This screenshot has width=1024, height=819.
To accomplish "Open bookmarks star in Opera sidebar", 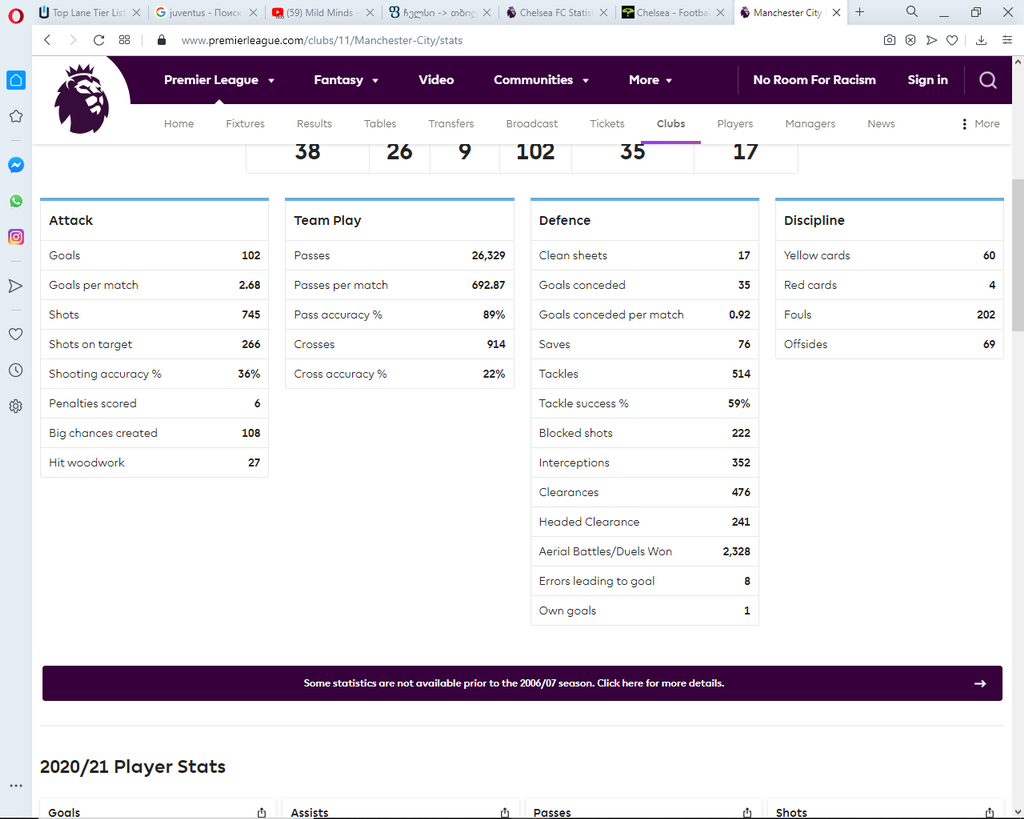I will (x=16, y=116).
